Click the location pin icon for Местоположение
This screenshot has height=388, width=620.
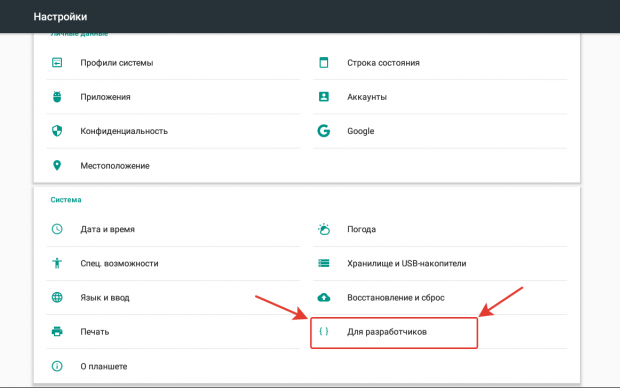tap(57, 165)
